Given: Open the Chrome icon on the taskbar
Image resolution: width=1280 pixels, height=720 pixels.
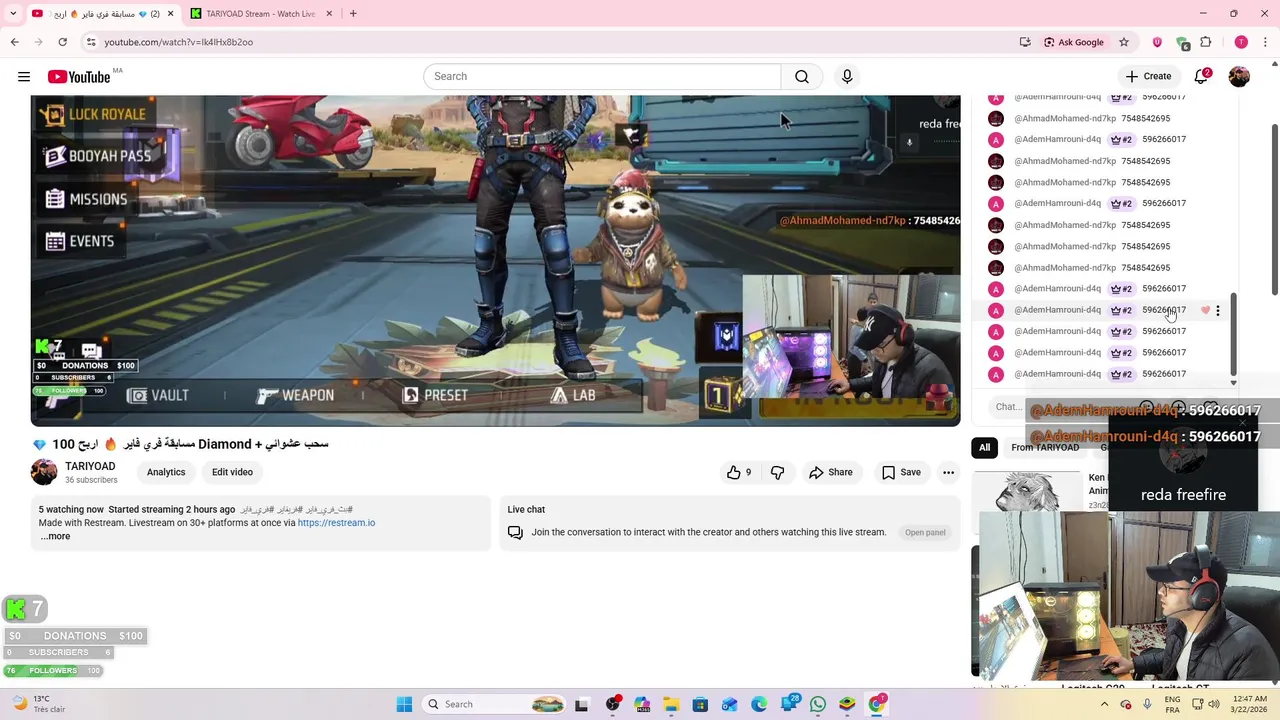Looking at the screenshot, I should click(x=877, y=704).
